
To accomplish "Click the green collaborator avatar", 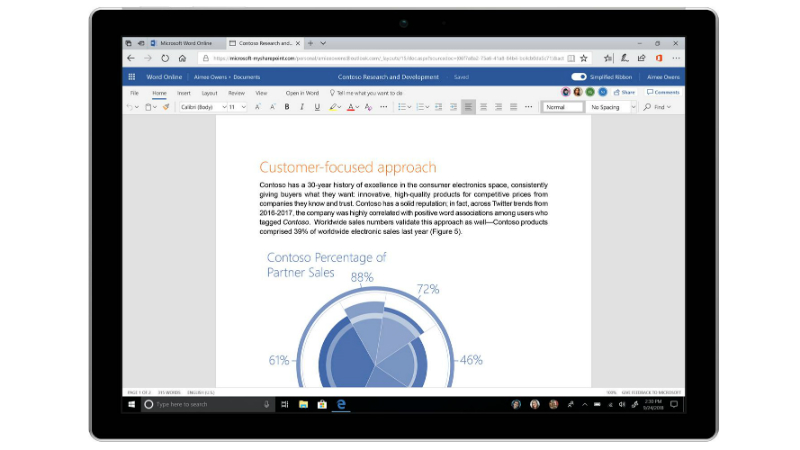I will [x=590, y=92].
